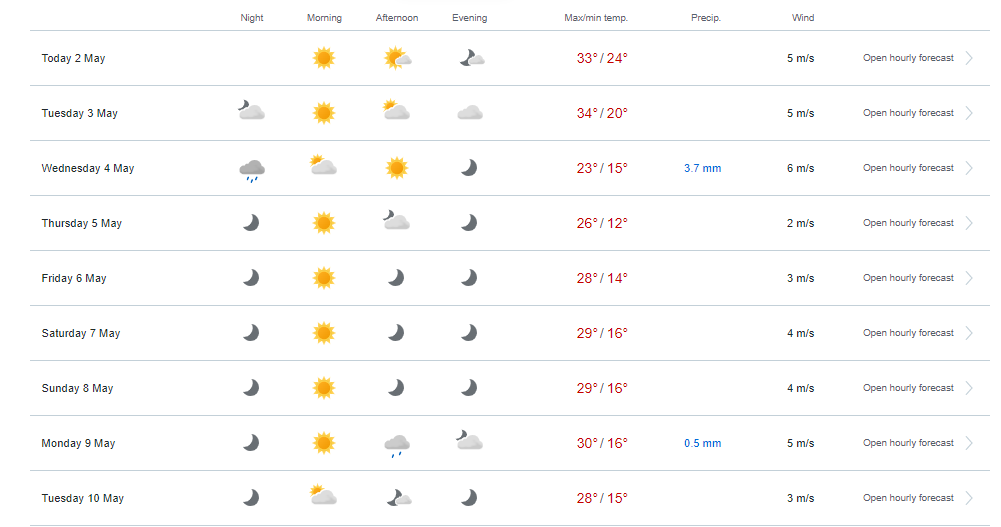Click the partly cloudy morning icon for Tuesday 10 May

(323, 496)
